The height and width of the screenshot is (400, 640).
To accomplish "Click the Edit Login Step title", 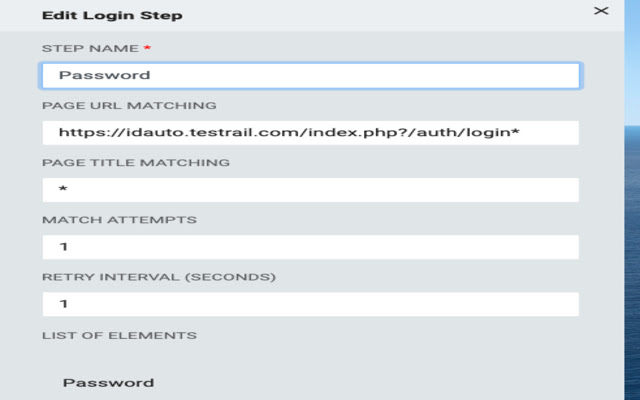I will coord(112,16).
